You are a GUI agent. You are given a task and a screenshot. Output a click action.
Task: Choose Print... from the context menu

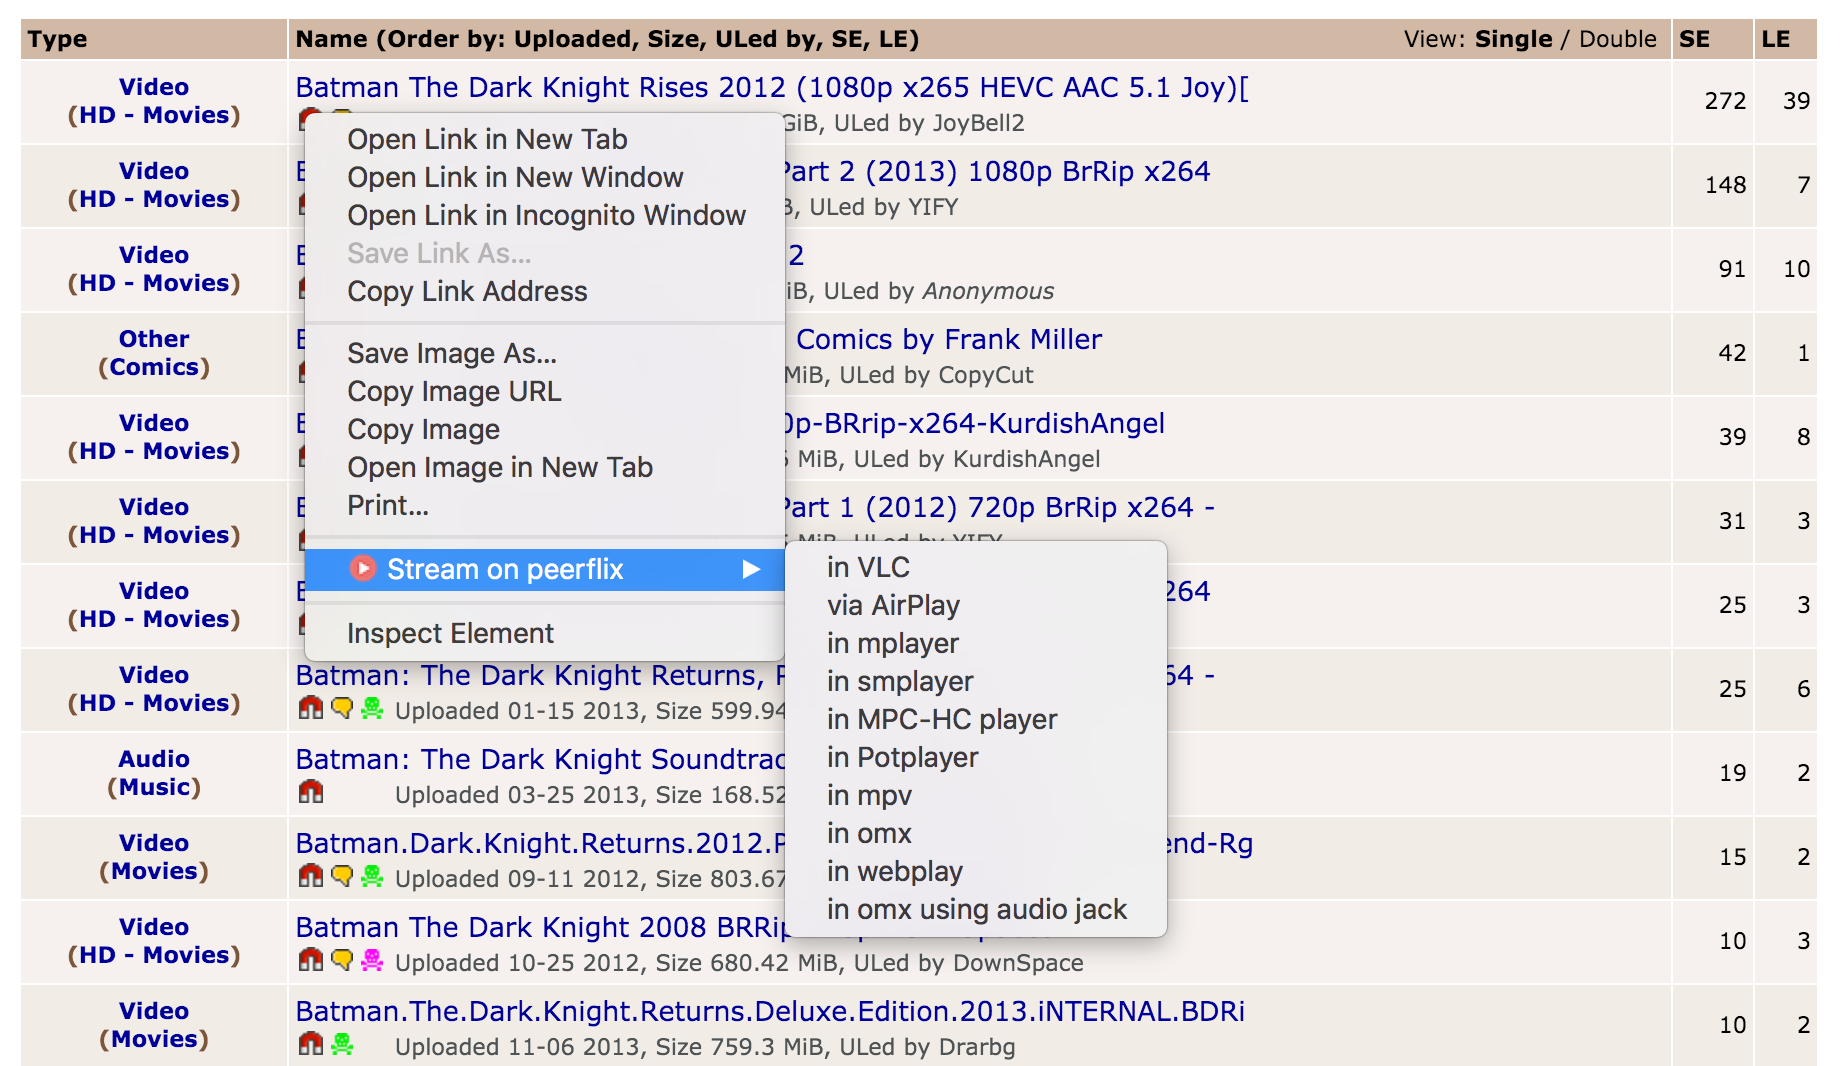545,505
